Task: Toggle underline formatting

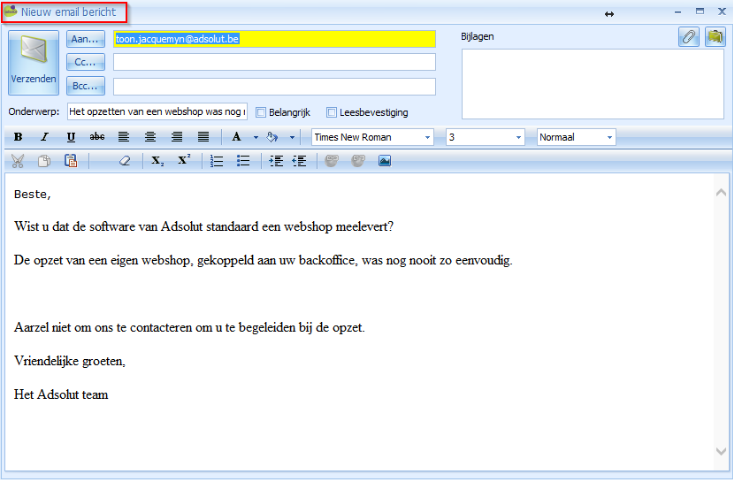Action: click(71, 137)
